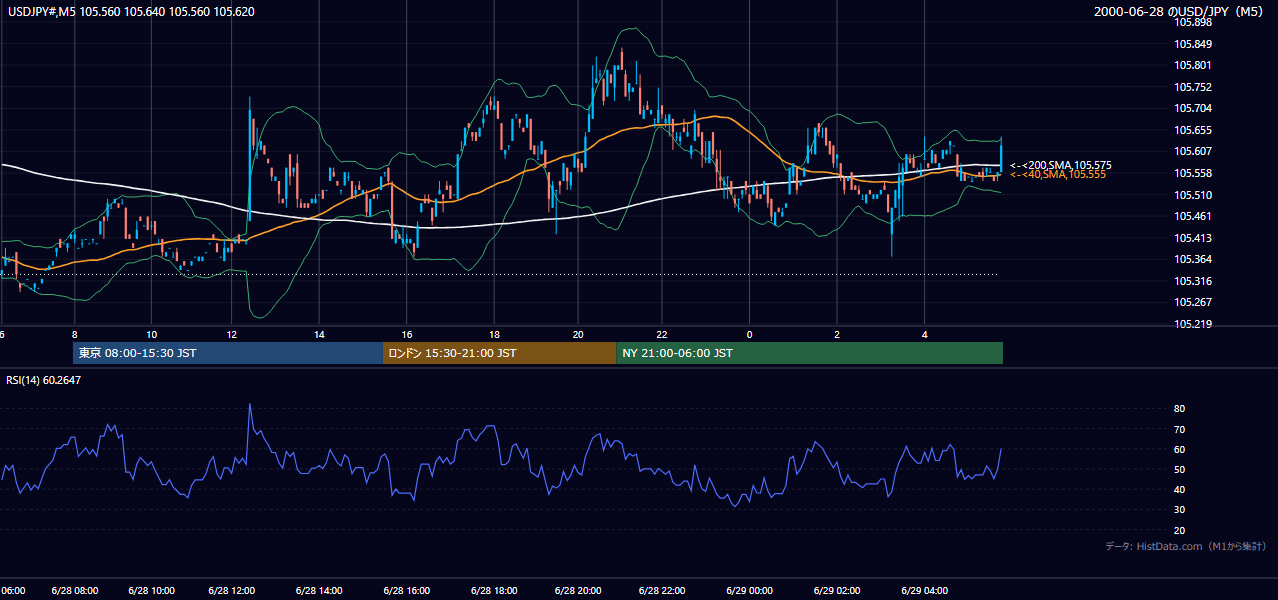Click hour marker 8 under the price chart
This screenshot has width=1278, height=600.
pyautogui.click(x=75, y=335)
